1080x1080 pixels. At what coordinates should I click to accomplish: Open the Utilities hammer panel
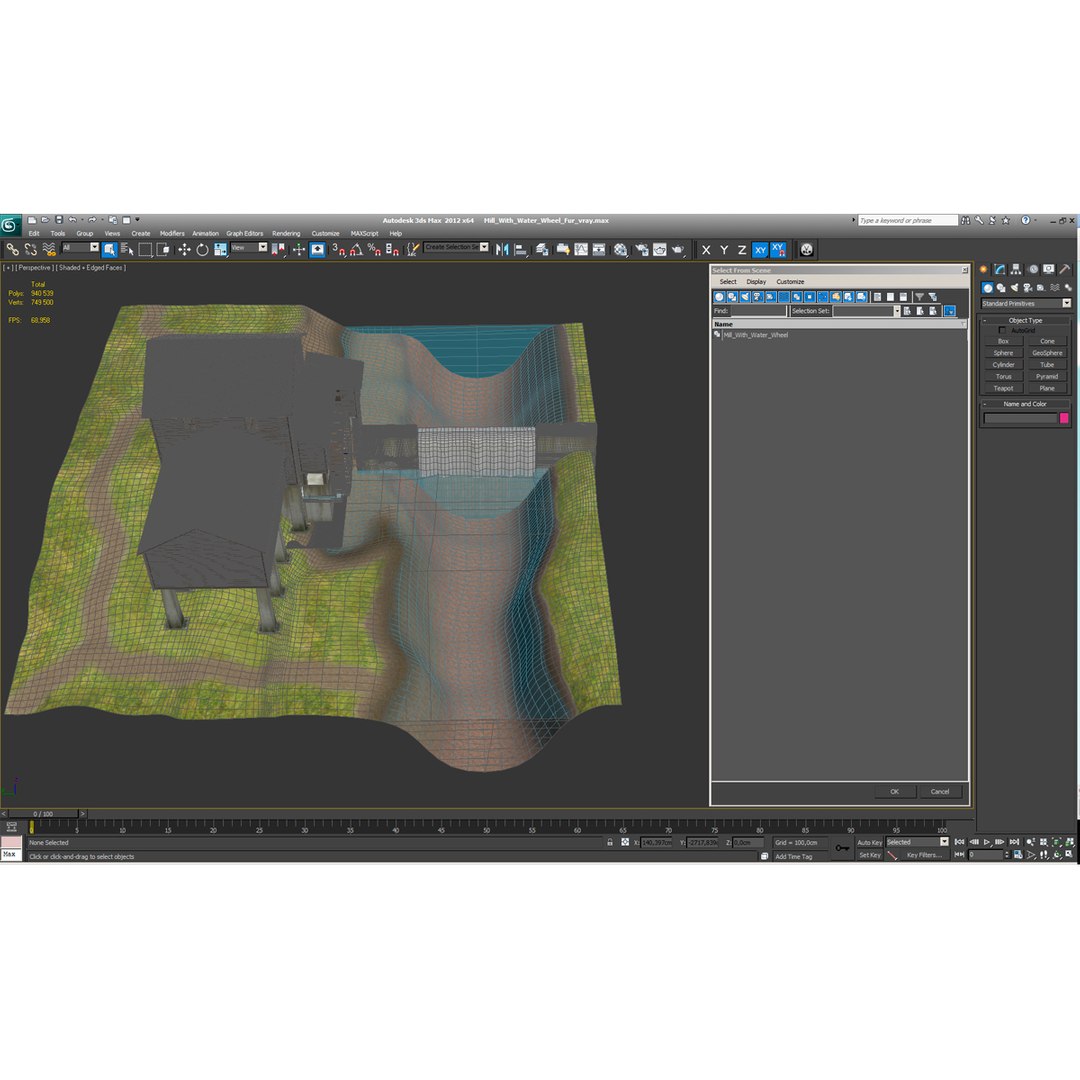coord(1065,269)
